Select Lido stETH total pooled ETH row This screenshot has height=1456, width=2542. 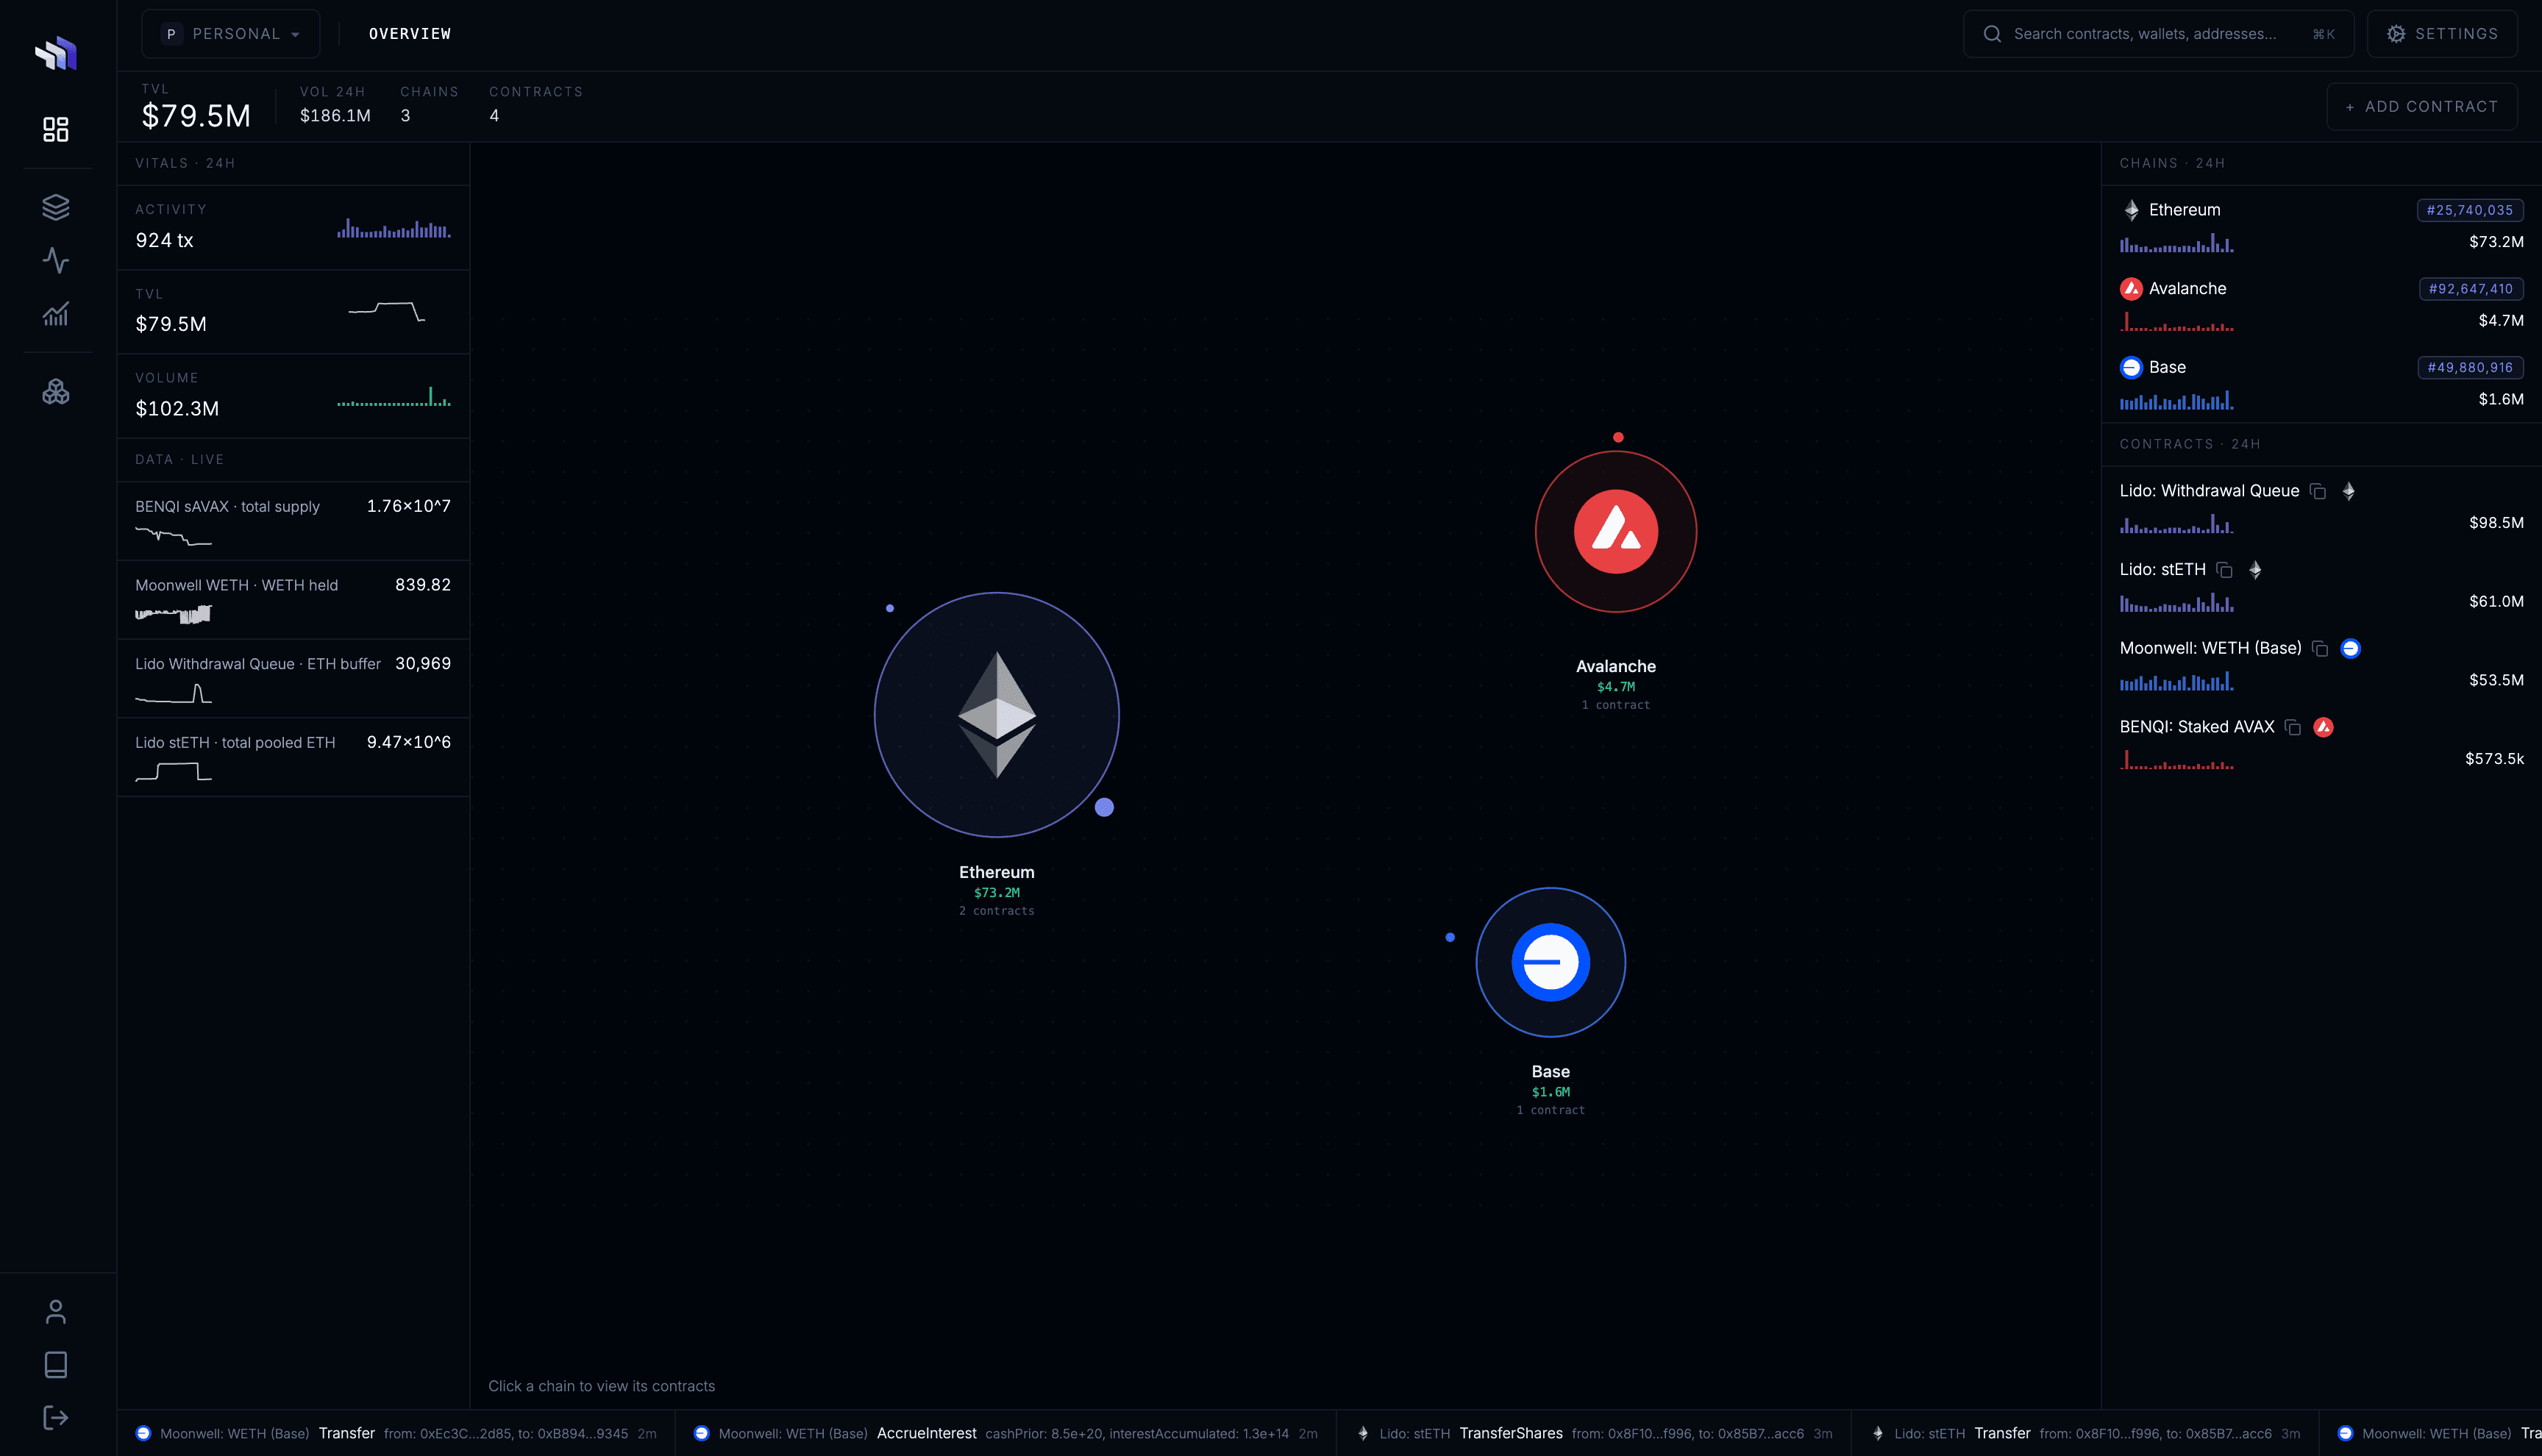293,757
